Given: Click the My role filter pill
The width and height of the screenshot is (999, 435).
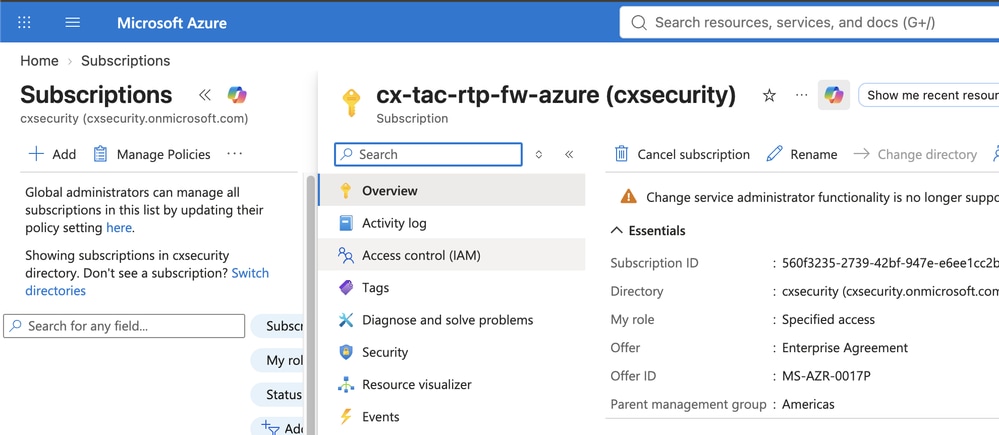Looking at the screenshot, I should (278, 360).
